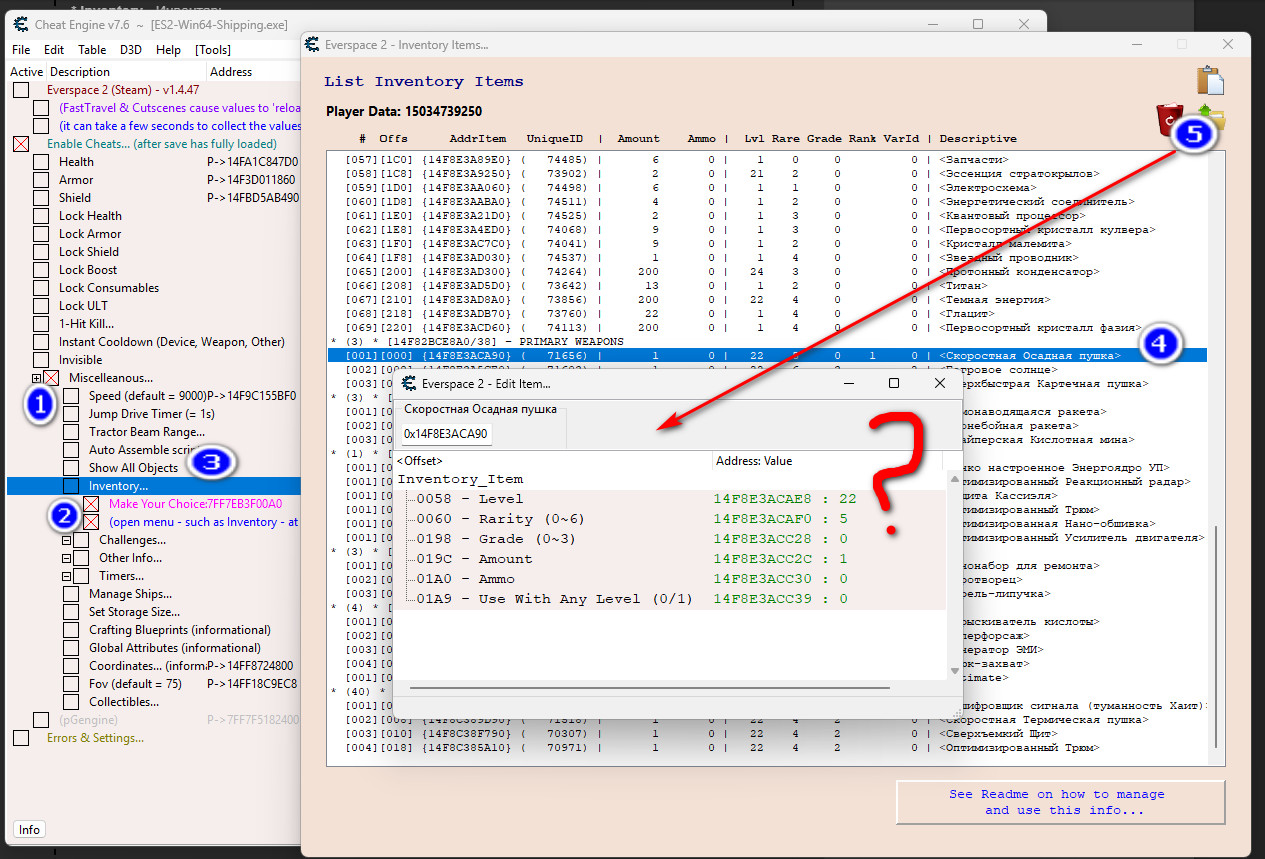The height and width of the screenshot is (859, 1265).
Task: Select the <Сверхъемкий Щит> inventory row
Action: 768,734
